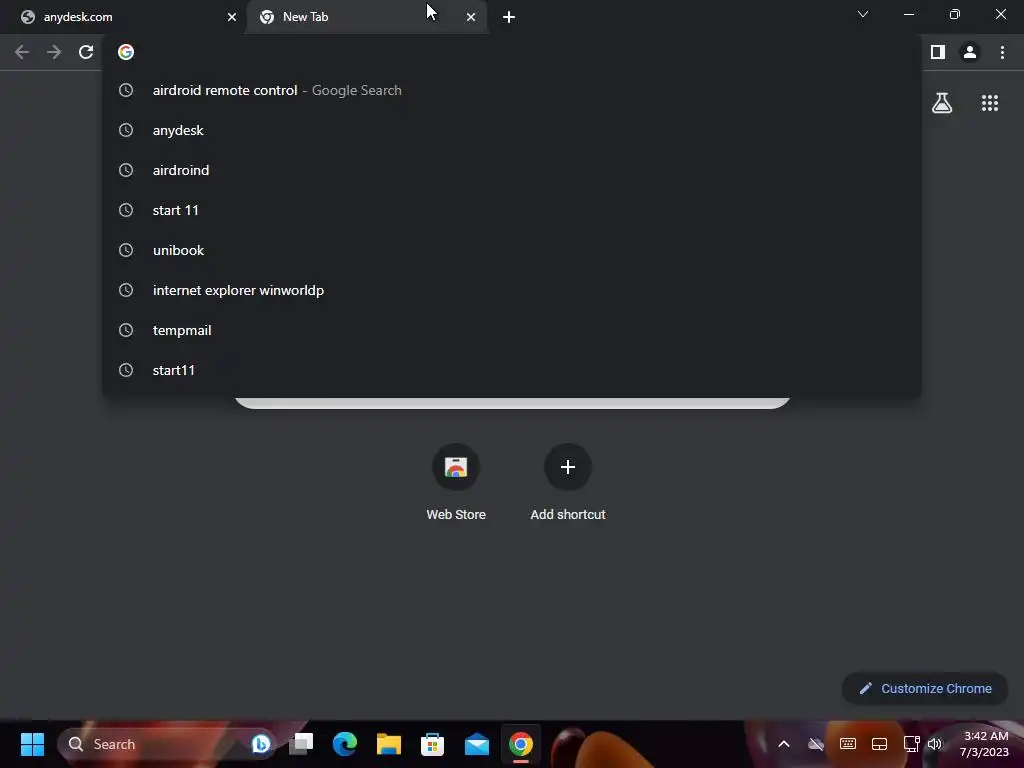Open the Chrome three-dot menu

1002,52
